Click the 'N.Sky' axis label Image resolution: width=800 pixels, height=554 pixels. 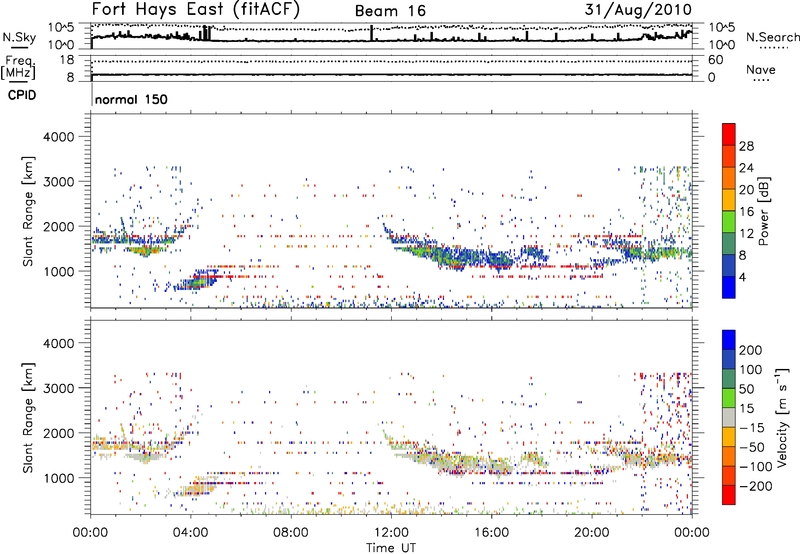click(19, 37)
